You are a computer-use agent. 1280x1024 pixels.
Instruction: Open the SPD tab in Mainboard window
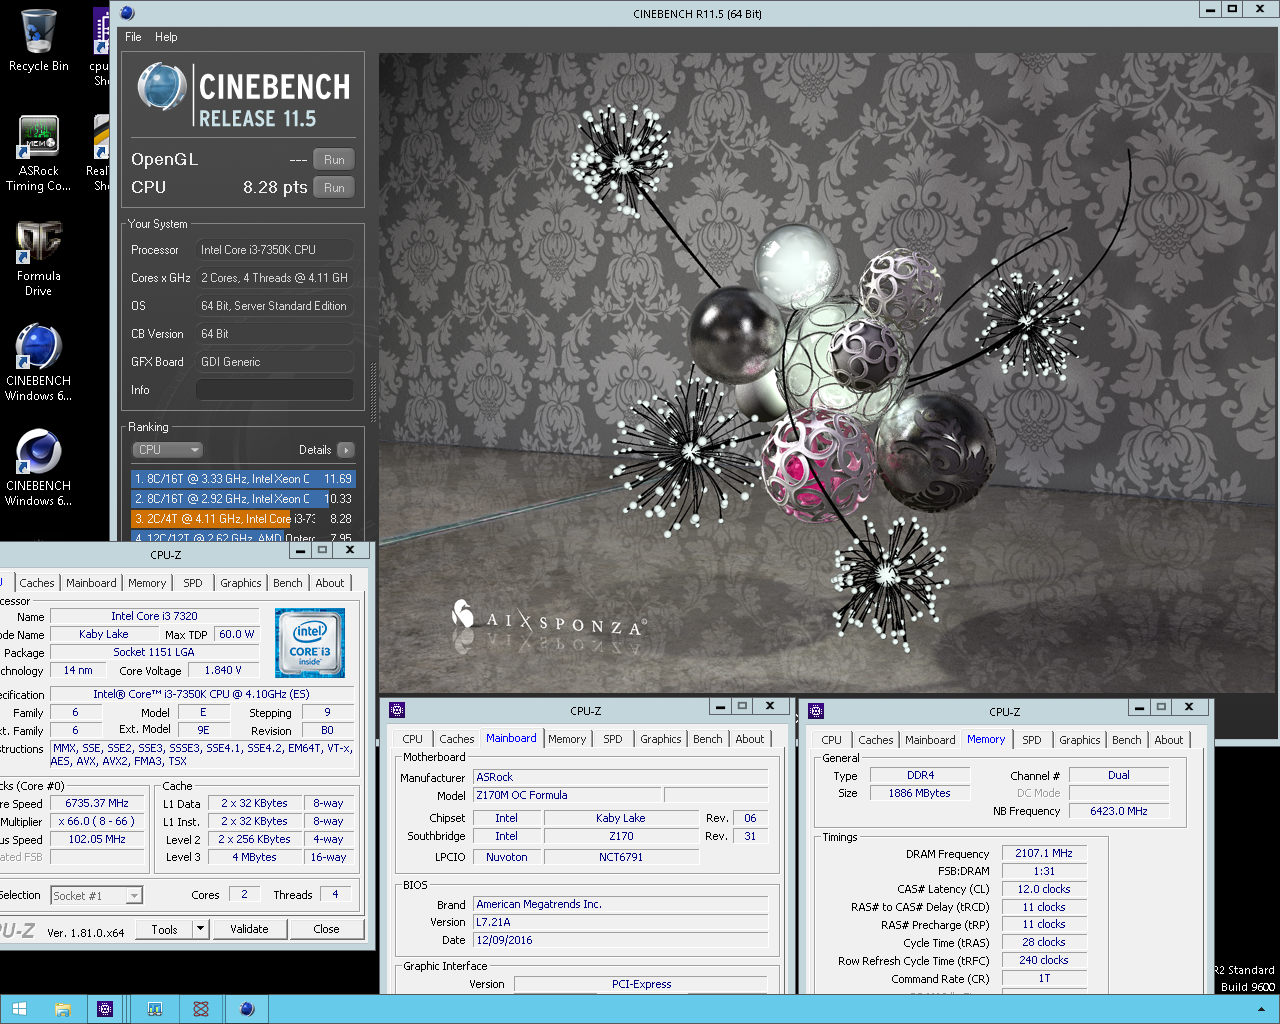[613, 739]
